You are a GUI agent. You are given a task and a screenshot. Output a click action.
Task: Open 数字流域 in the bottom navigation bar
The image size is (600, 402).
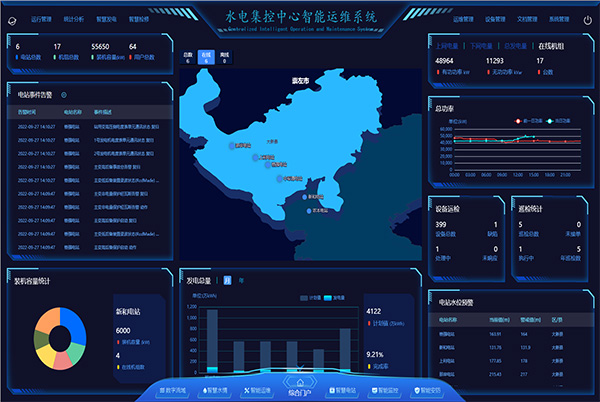[172, 390]
